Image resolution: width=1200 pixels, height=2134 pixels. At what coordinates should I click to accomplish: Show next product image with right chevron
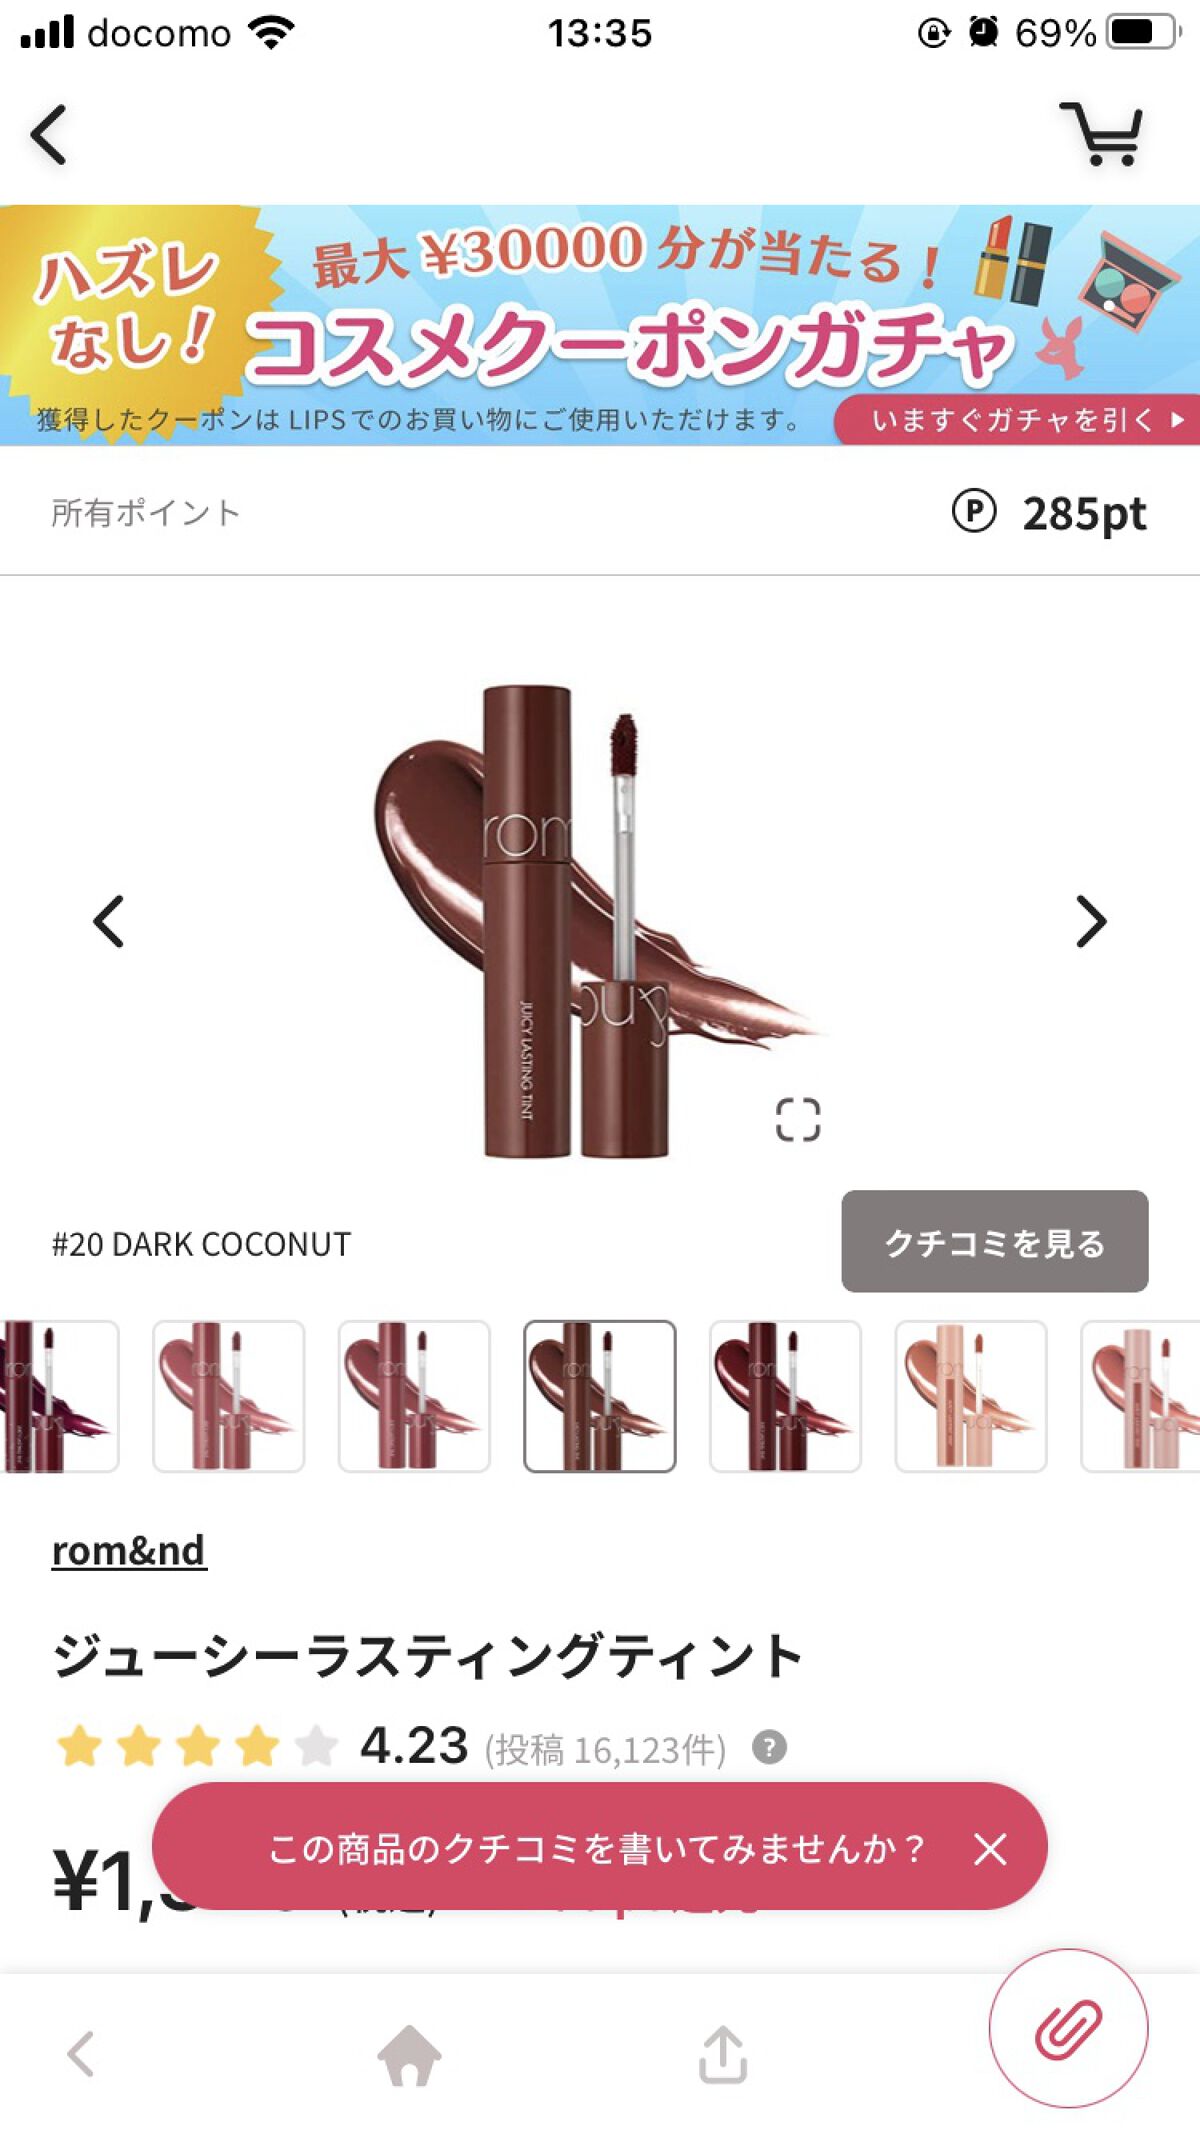pos(1091,921)
